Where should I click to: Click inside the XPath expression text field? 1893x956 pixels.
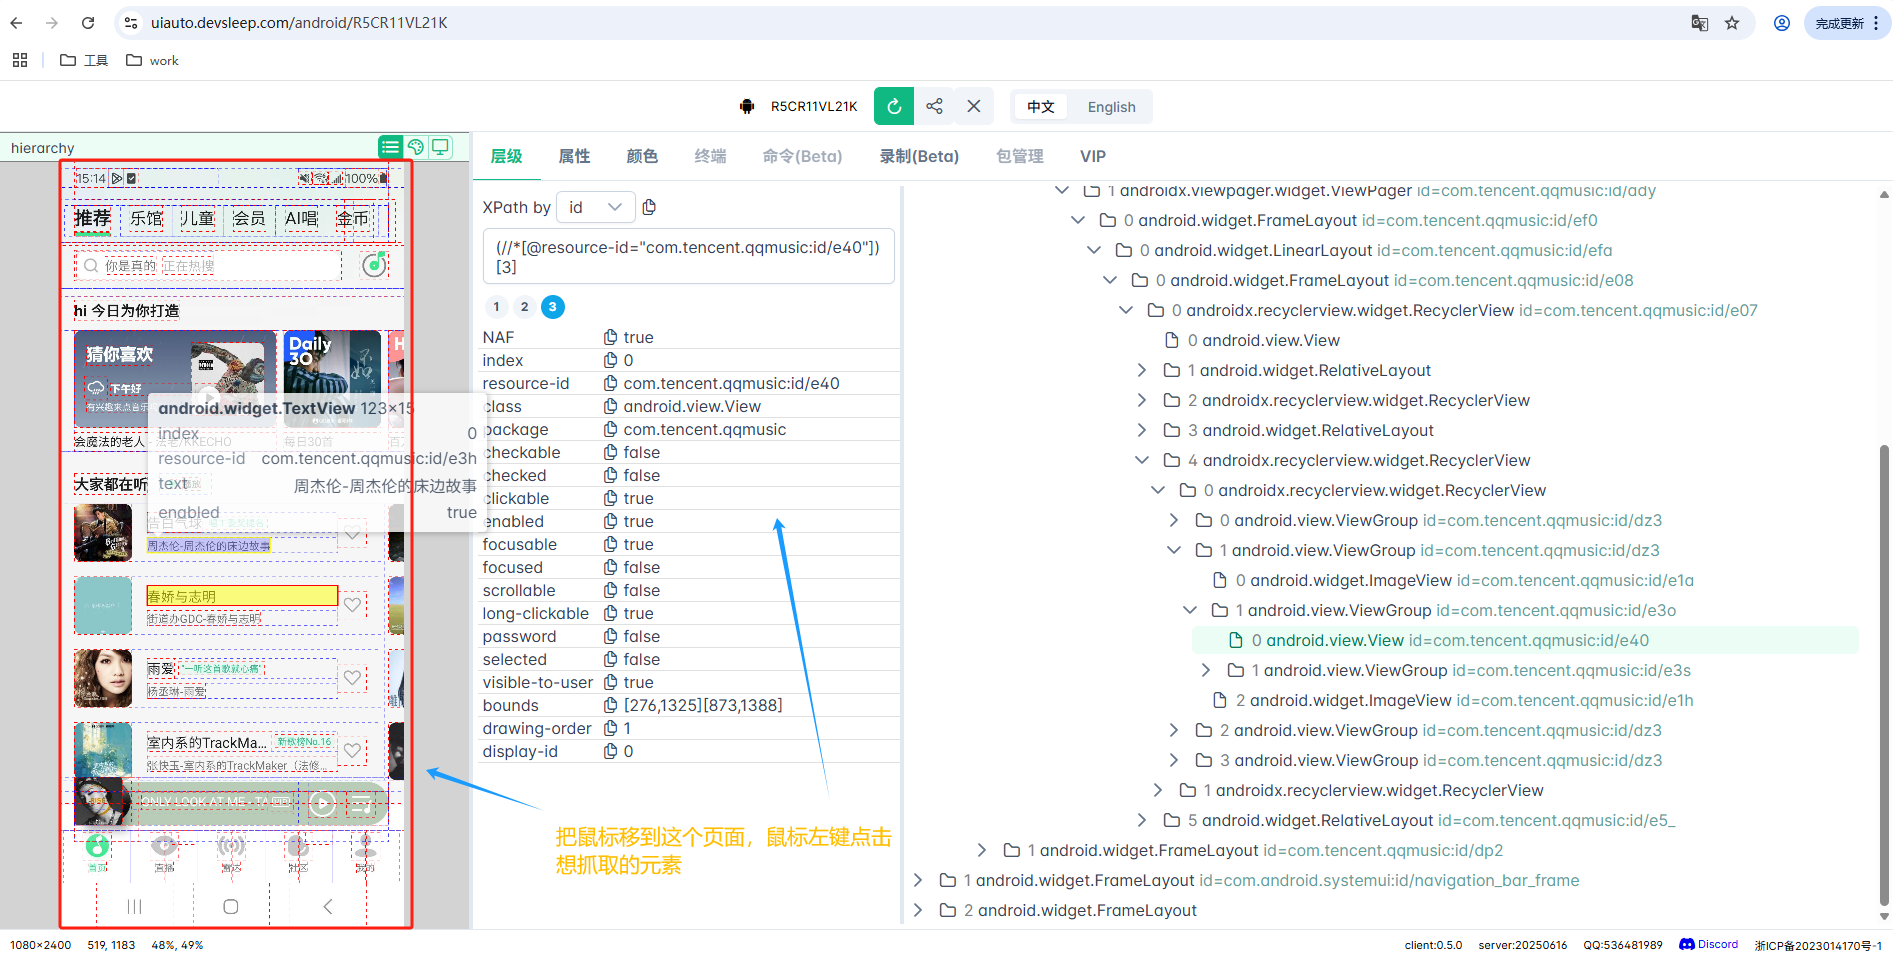(688, 256)
